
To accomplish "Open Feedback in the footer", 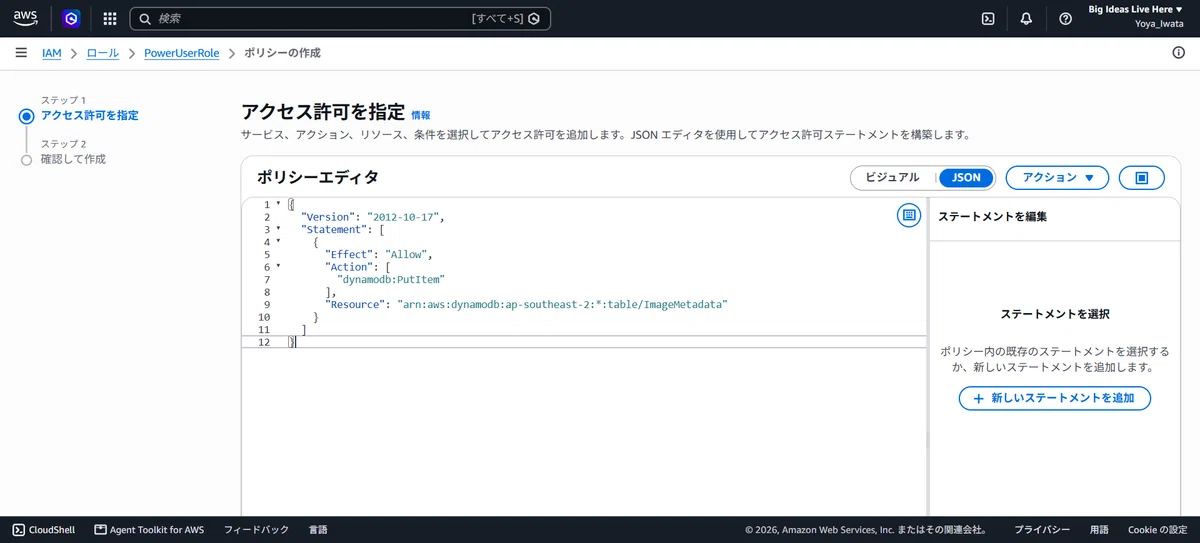I will 256,530.
